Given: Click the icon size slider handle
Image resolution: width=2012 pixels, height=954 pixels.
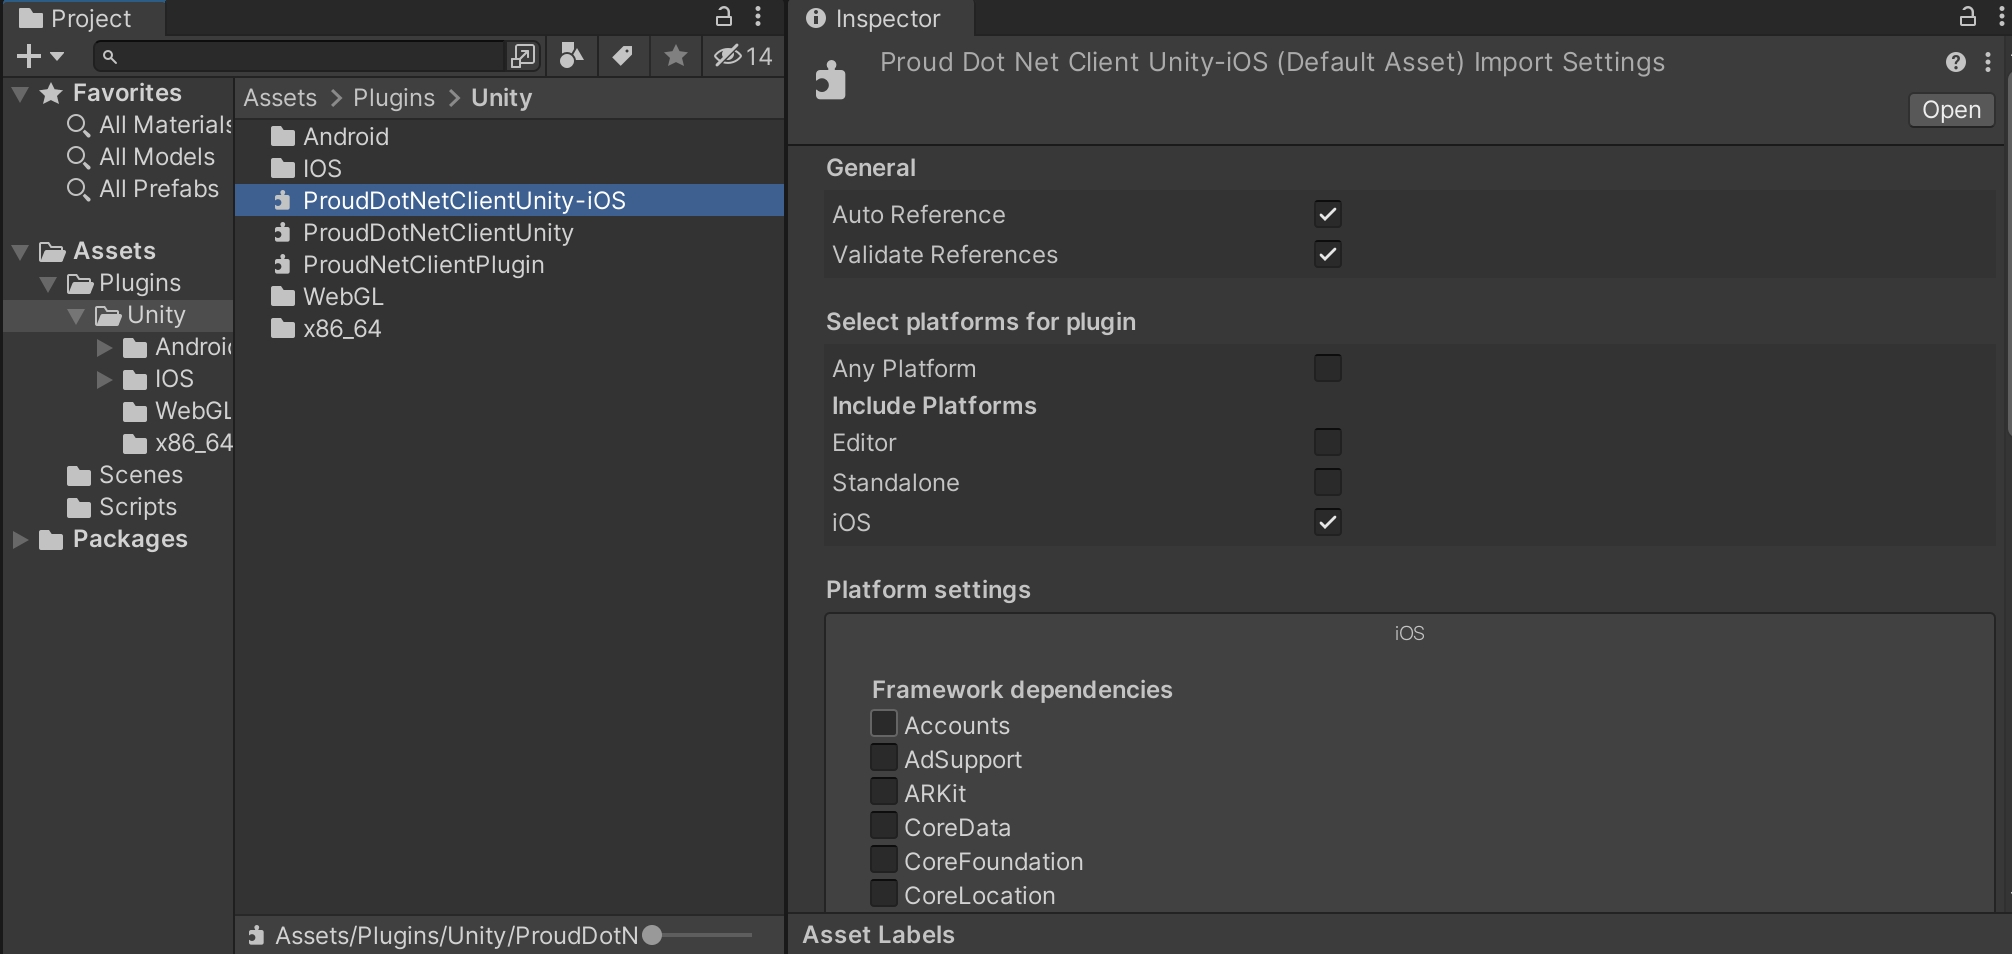Looking at the screenshot, I should point(652,935).
